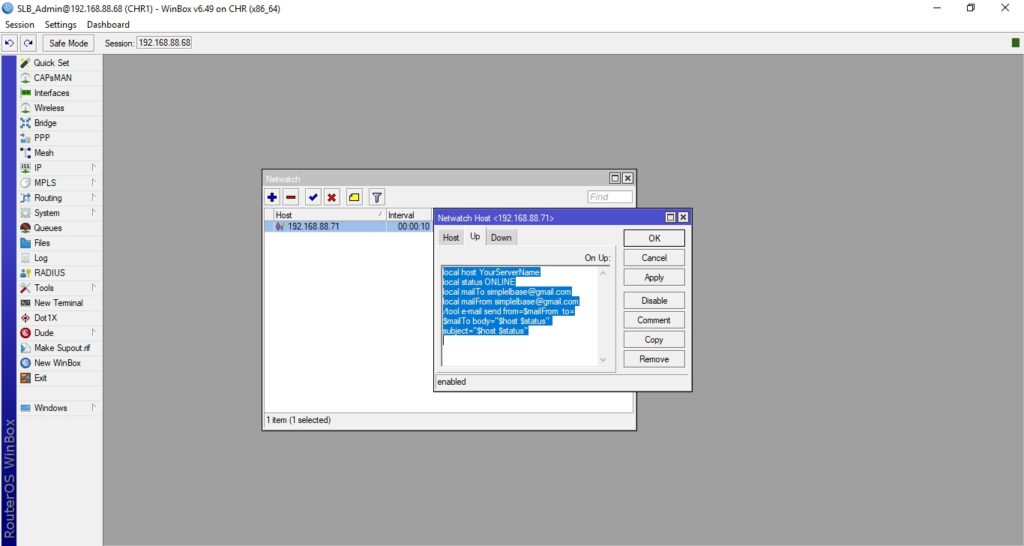Click the 00:00:10 interval cell
The image size is (1024, 546).
click(413, 227)
